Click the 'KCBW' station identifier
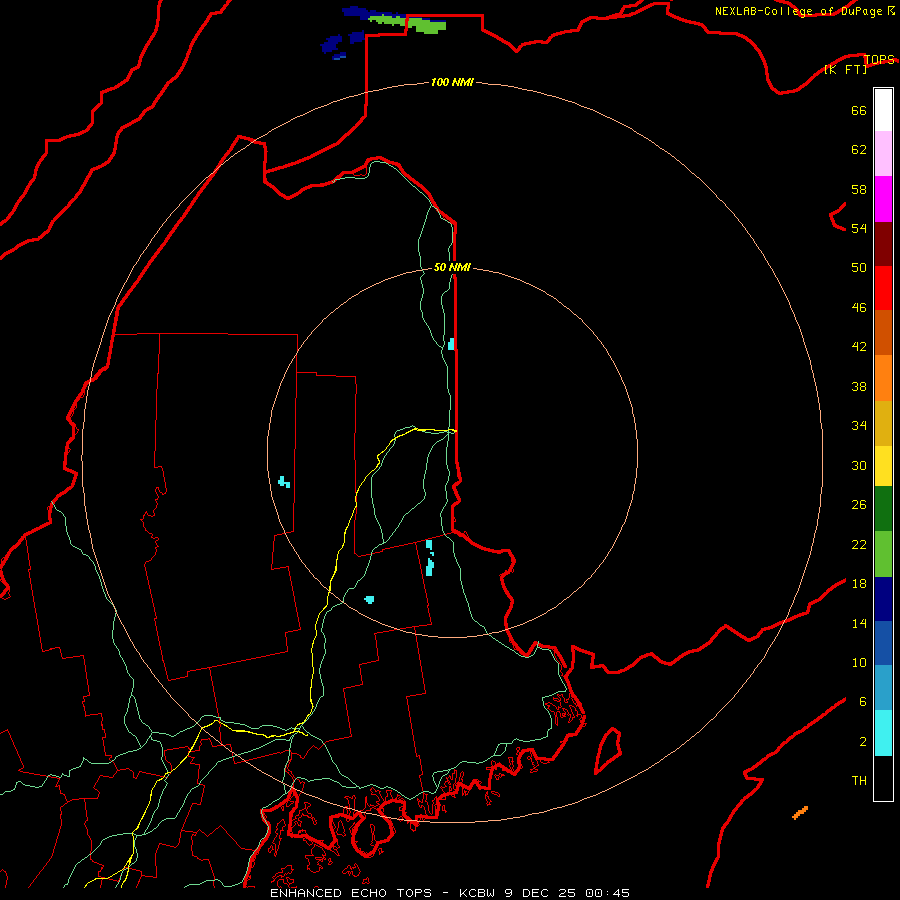The width and height of the screenshot is (900, 900). pyautogui.click(x=478, y=893)
